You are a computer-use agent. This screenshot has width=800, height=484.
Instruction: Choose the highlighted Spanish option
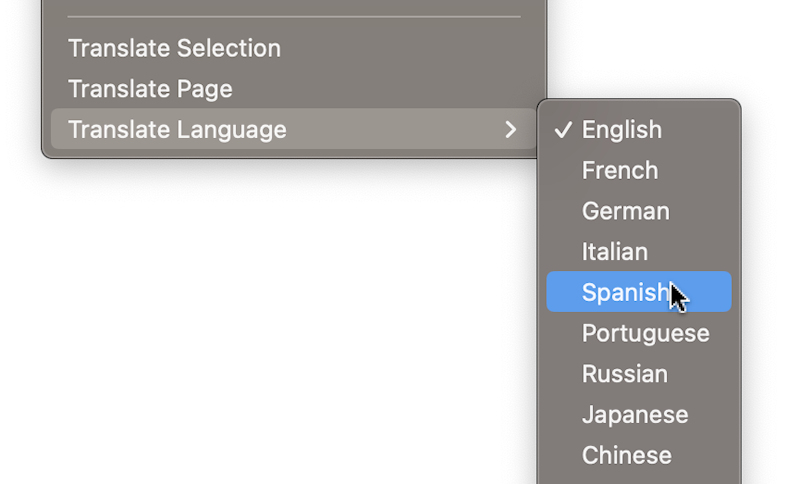click(x=625, y=292)
